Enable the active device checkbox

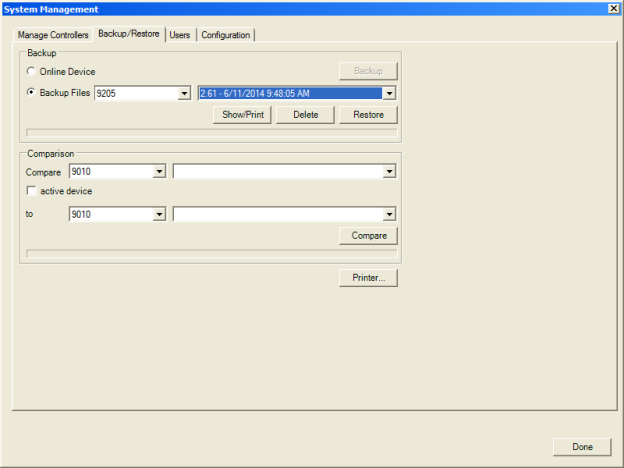click(32, 191)
